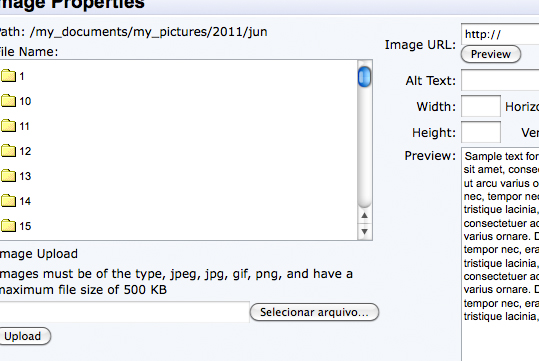This screenshot has height=361, width=539.
Task: Open folder icon labeled 15
Action: [x=8, y=226]
